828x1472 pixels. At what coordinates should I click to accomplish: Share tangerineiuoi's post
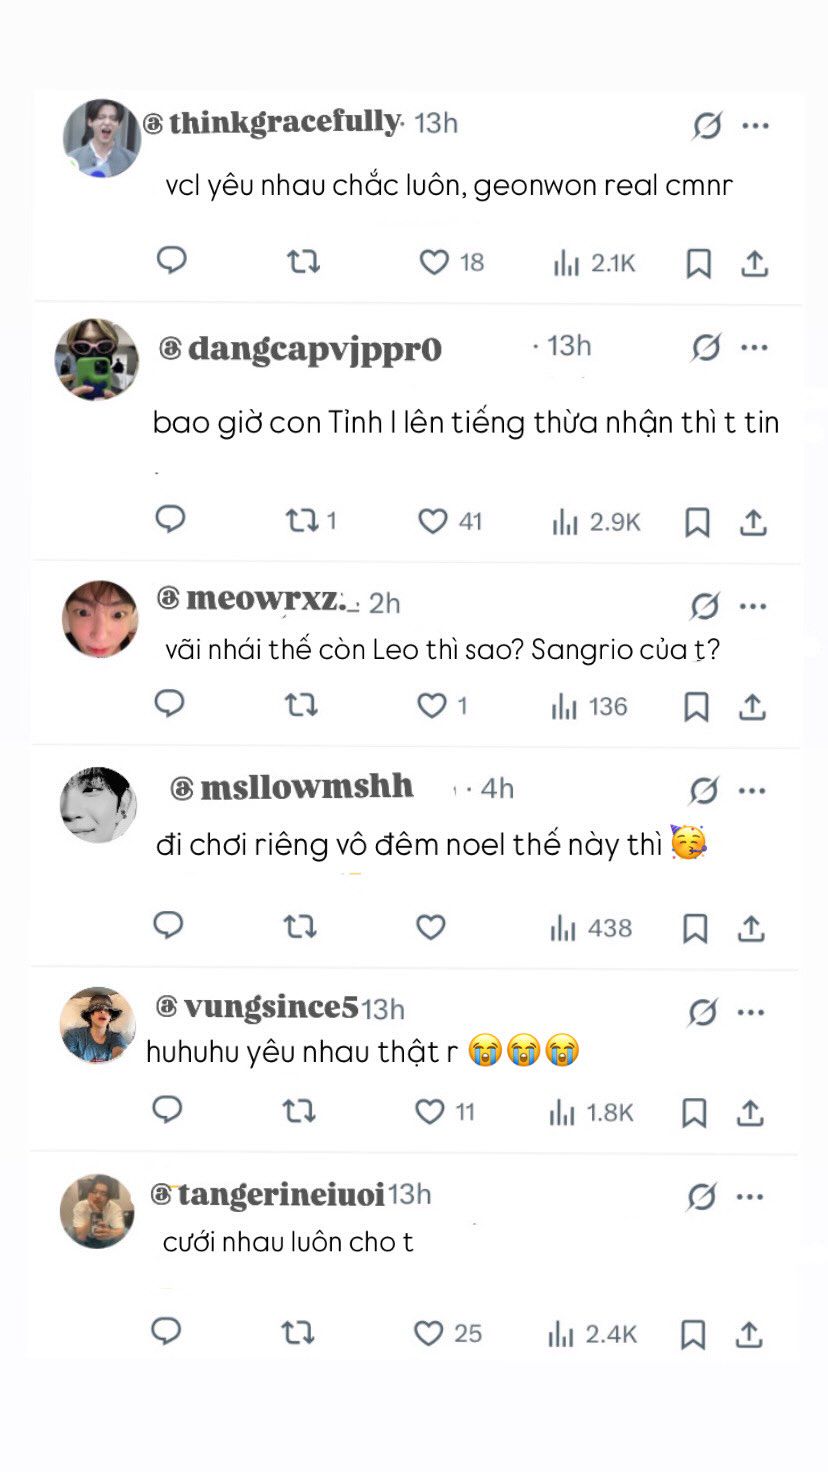pyautogui.click(x=749, y=1334)
